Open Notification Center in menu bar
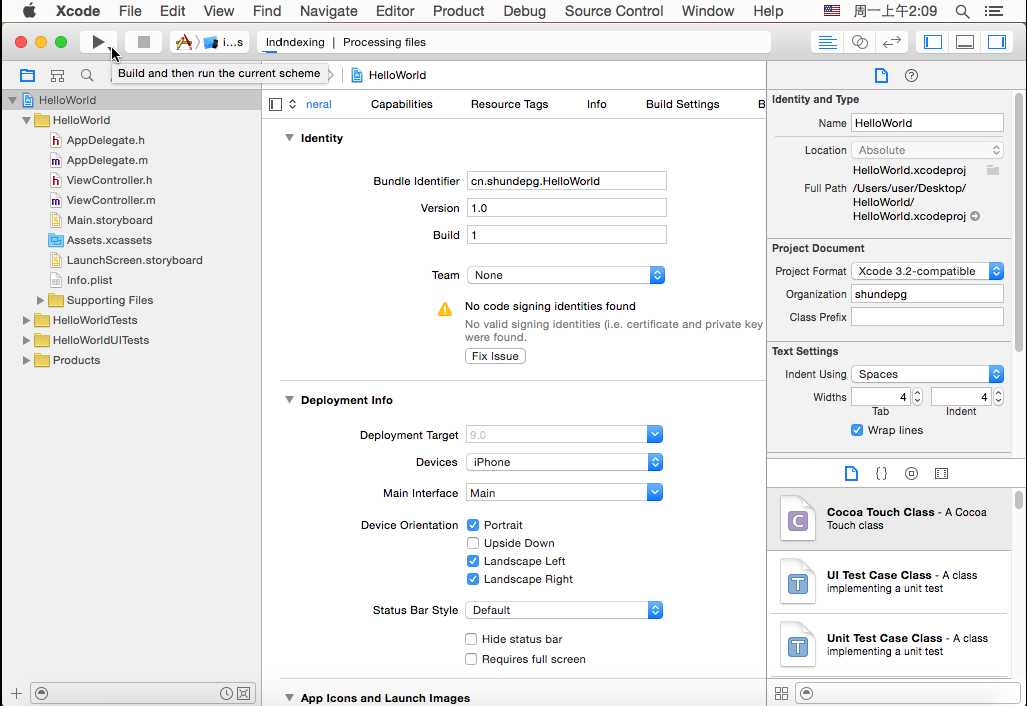 (994, 10)
